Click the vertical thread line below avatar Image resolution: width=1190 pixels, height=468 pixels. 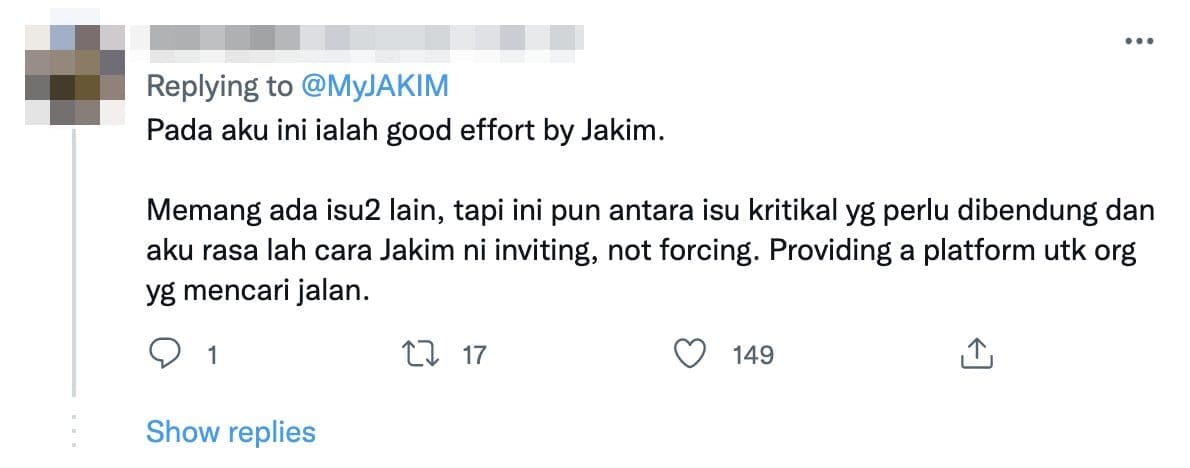74,262
